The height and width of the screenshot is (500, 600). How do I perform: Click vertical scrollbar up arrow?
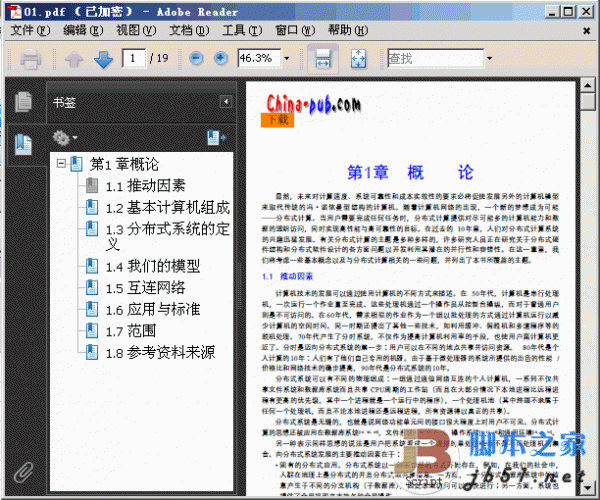[x=587, y=85]
